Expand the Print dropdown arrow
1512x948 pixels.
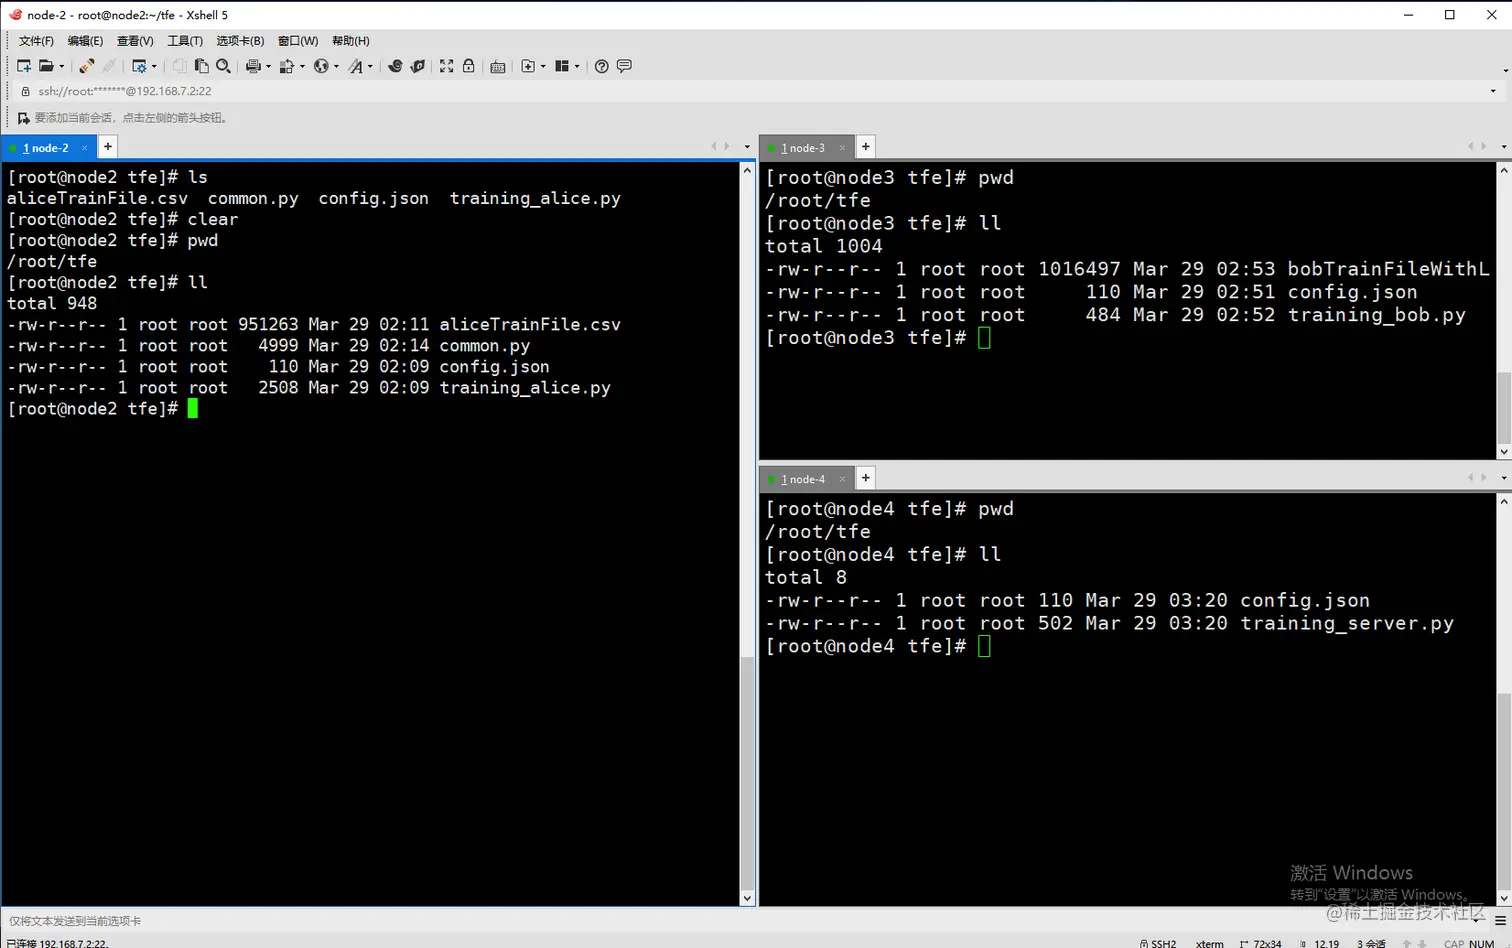[268, 67]
